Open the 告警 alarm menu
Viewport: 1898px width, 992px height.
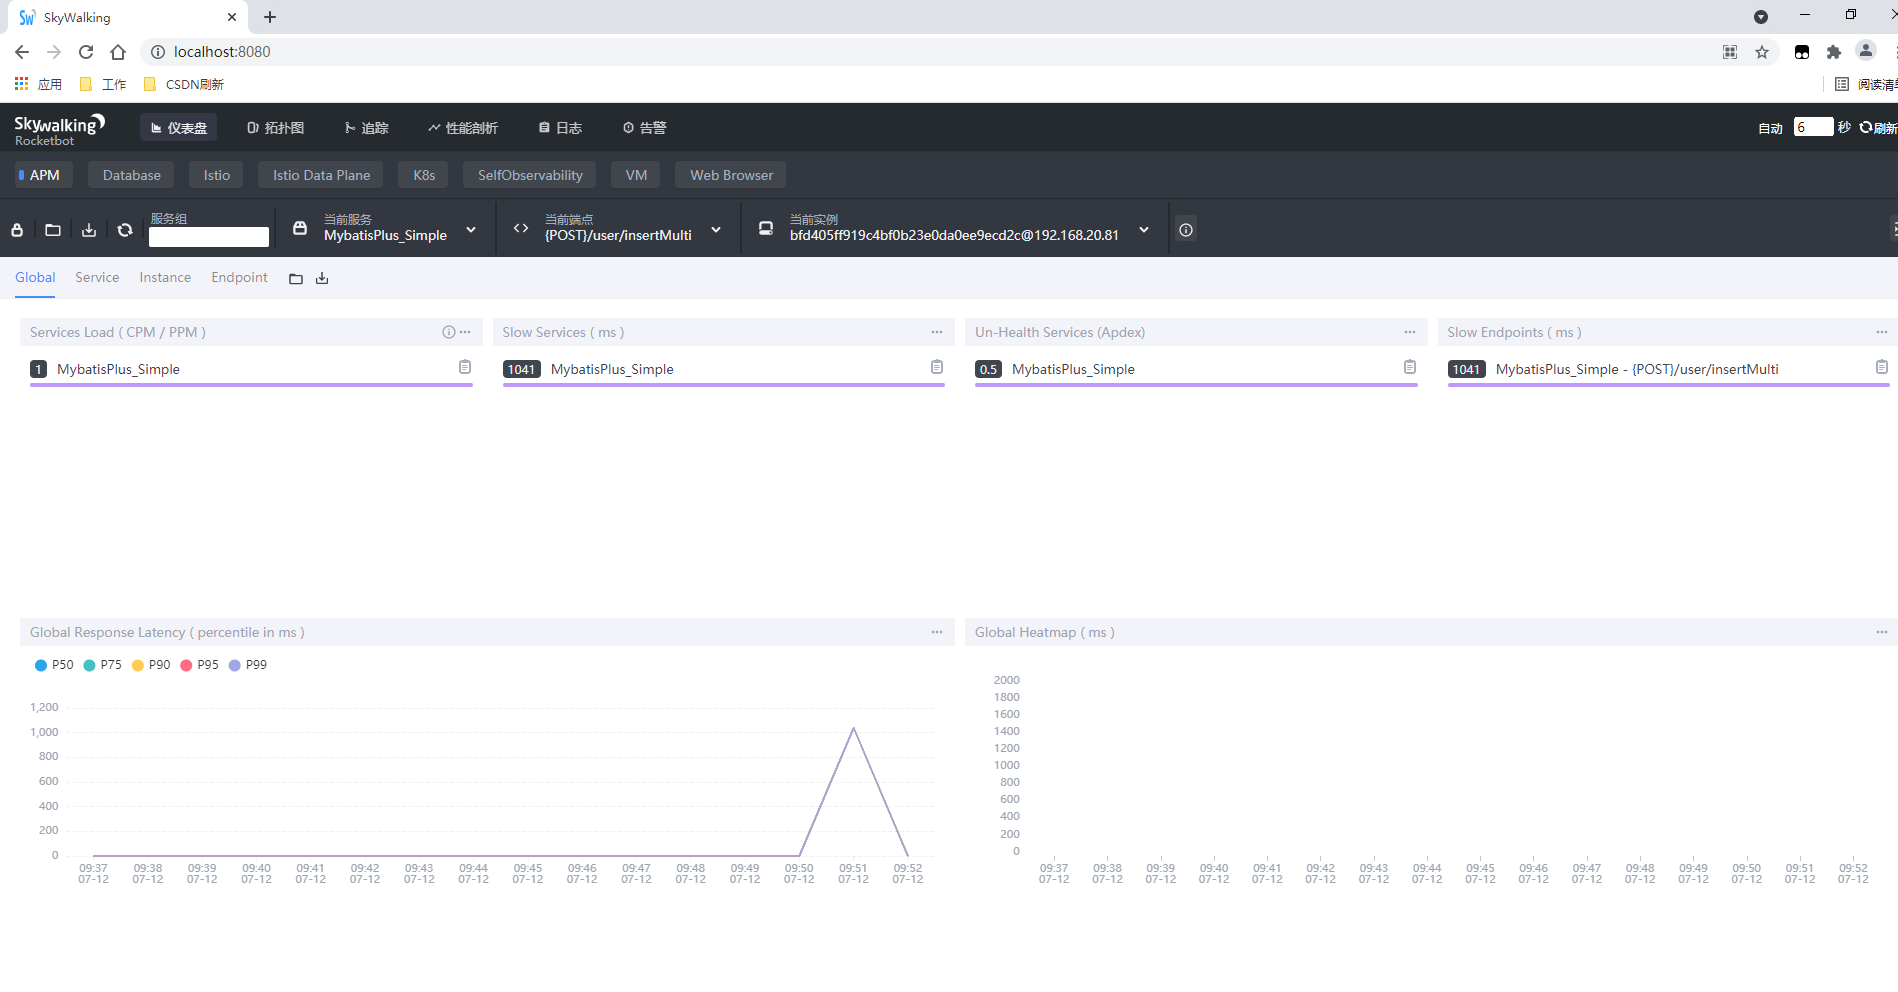pos(644,128)
